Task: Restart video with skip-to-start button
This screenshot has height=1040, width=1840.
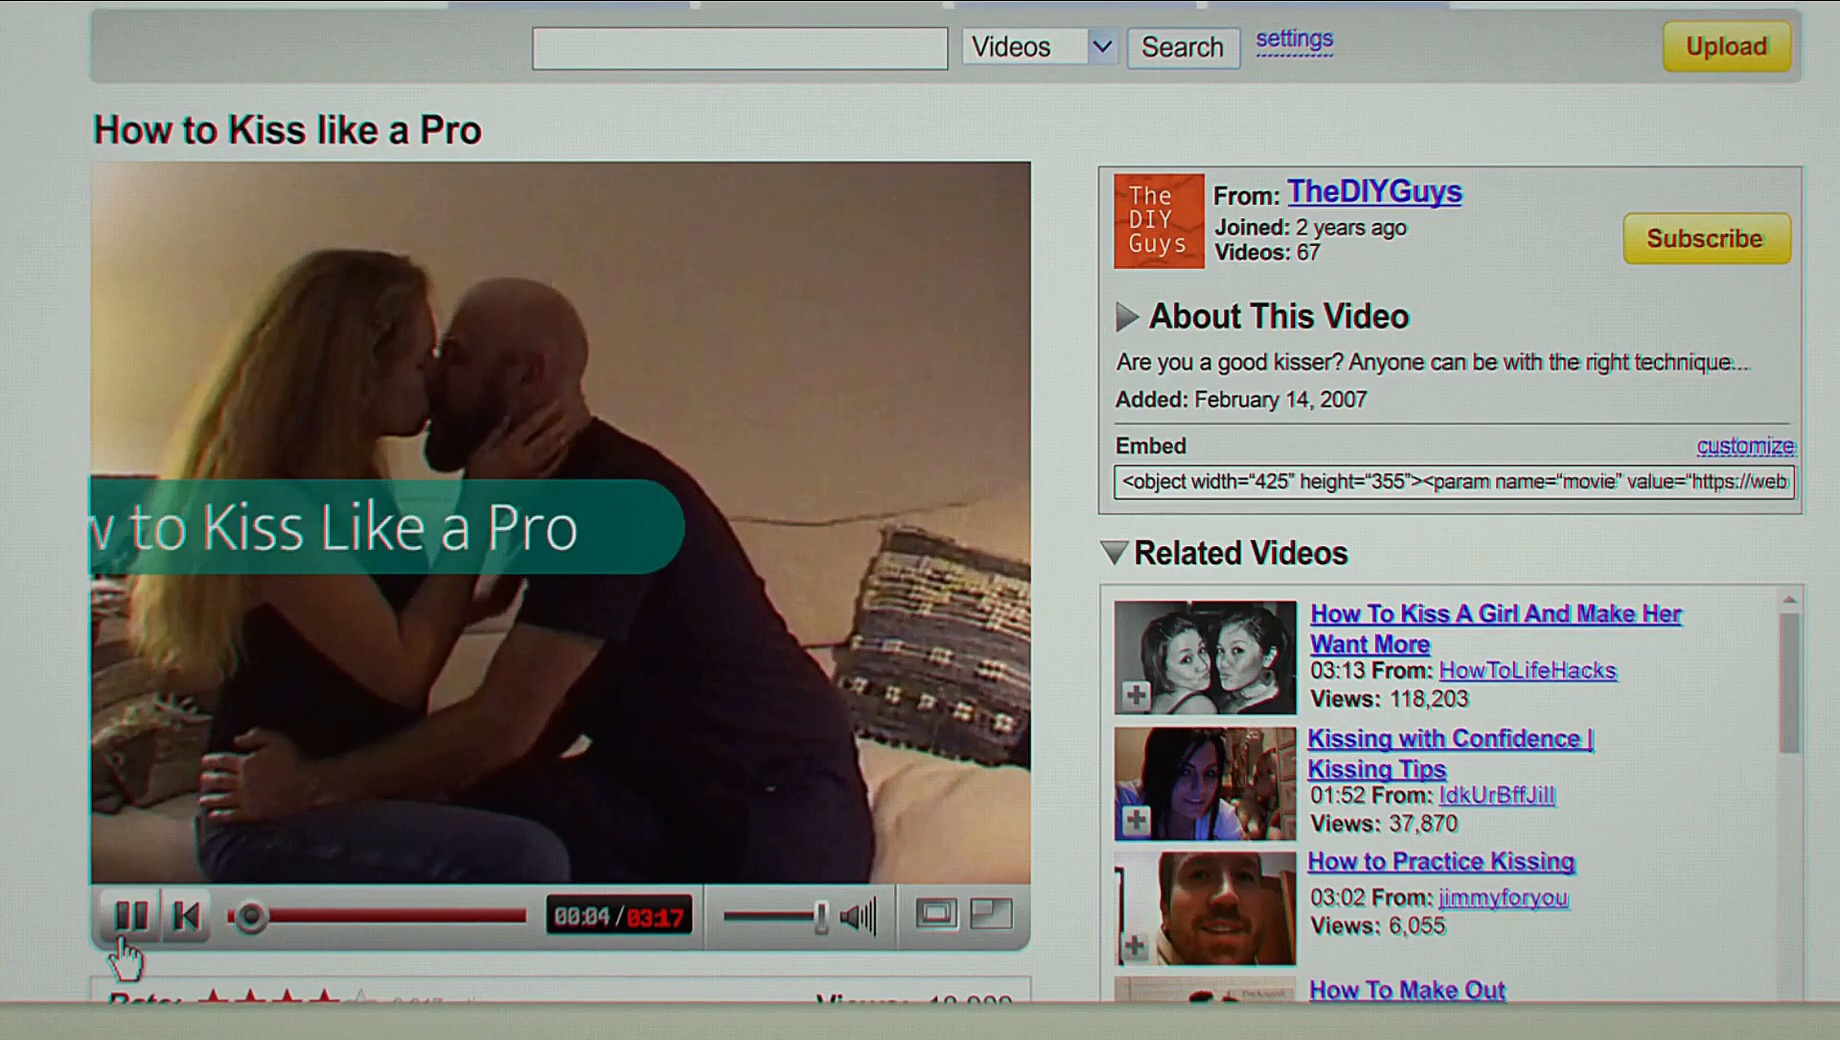Action: 187,915
